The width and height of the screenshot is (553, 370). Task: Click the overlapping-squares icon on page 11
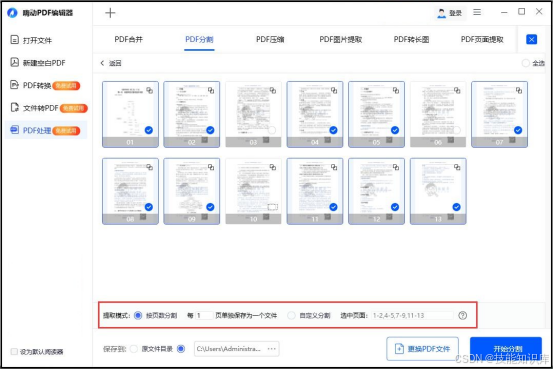(334, 167)
